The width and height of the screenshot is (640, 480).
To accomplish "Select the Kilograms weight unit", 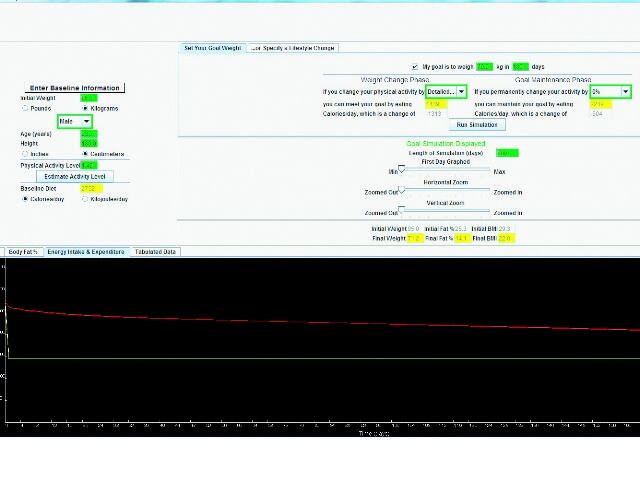I will [x=84, y=108].
